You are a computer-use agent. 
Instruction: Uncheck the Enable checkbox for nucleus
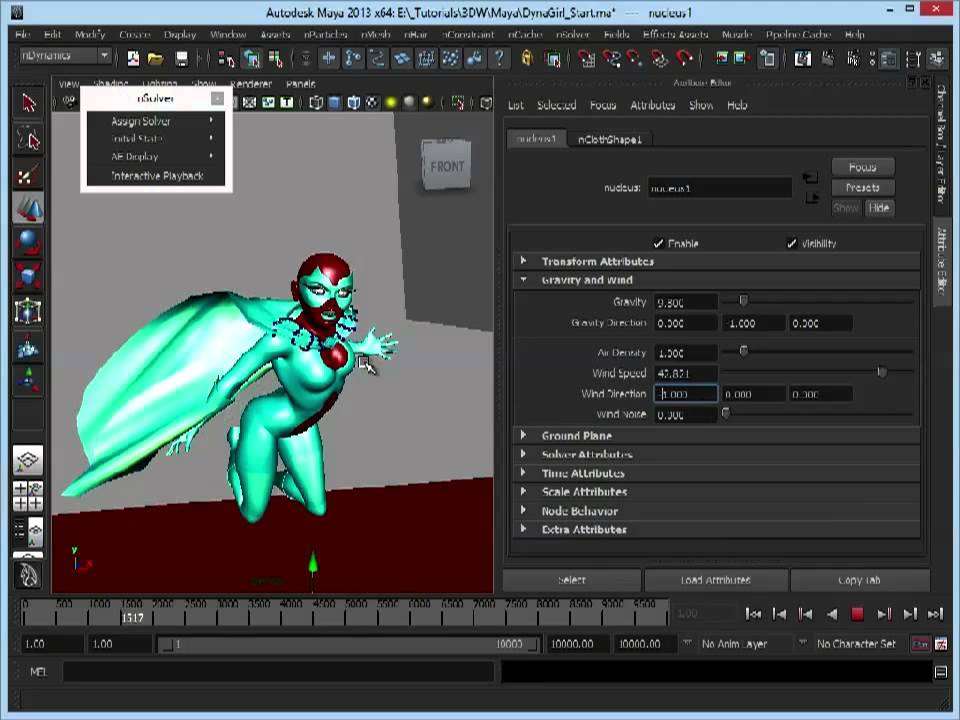tap(658, 243)
